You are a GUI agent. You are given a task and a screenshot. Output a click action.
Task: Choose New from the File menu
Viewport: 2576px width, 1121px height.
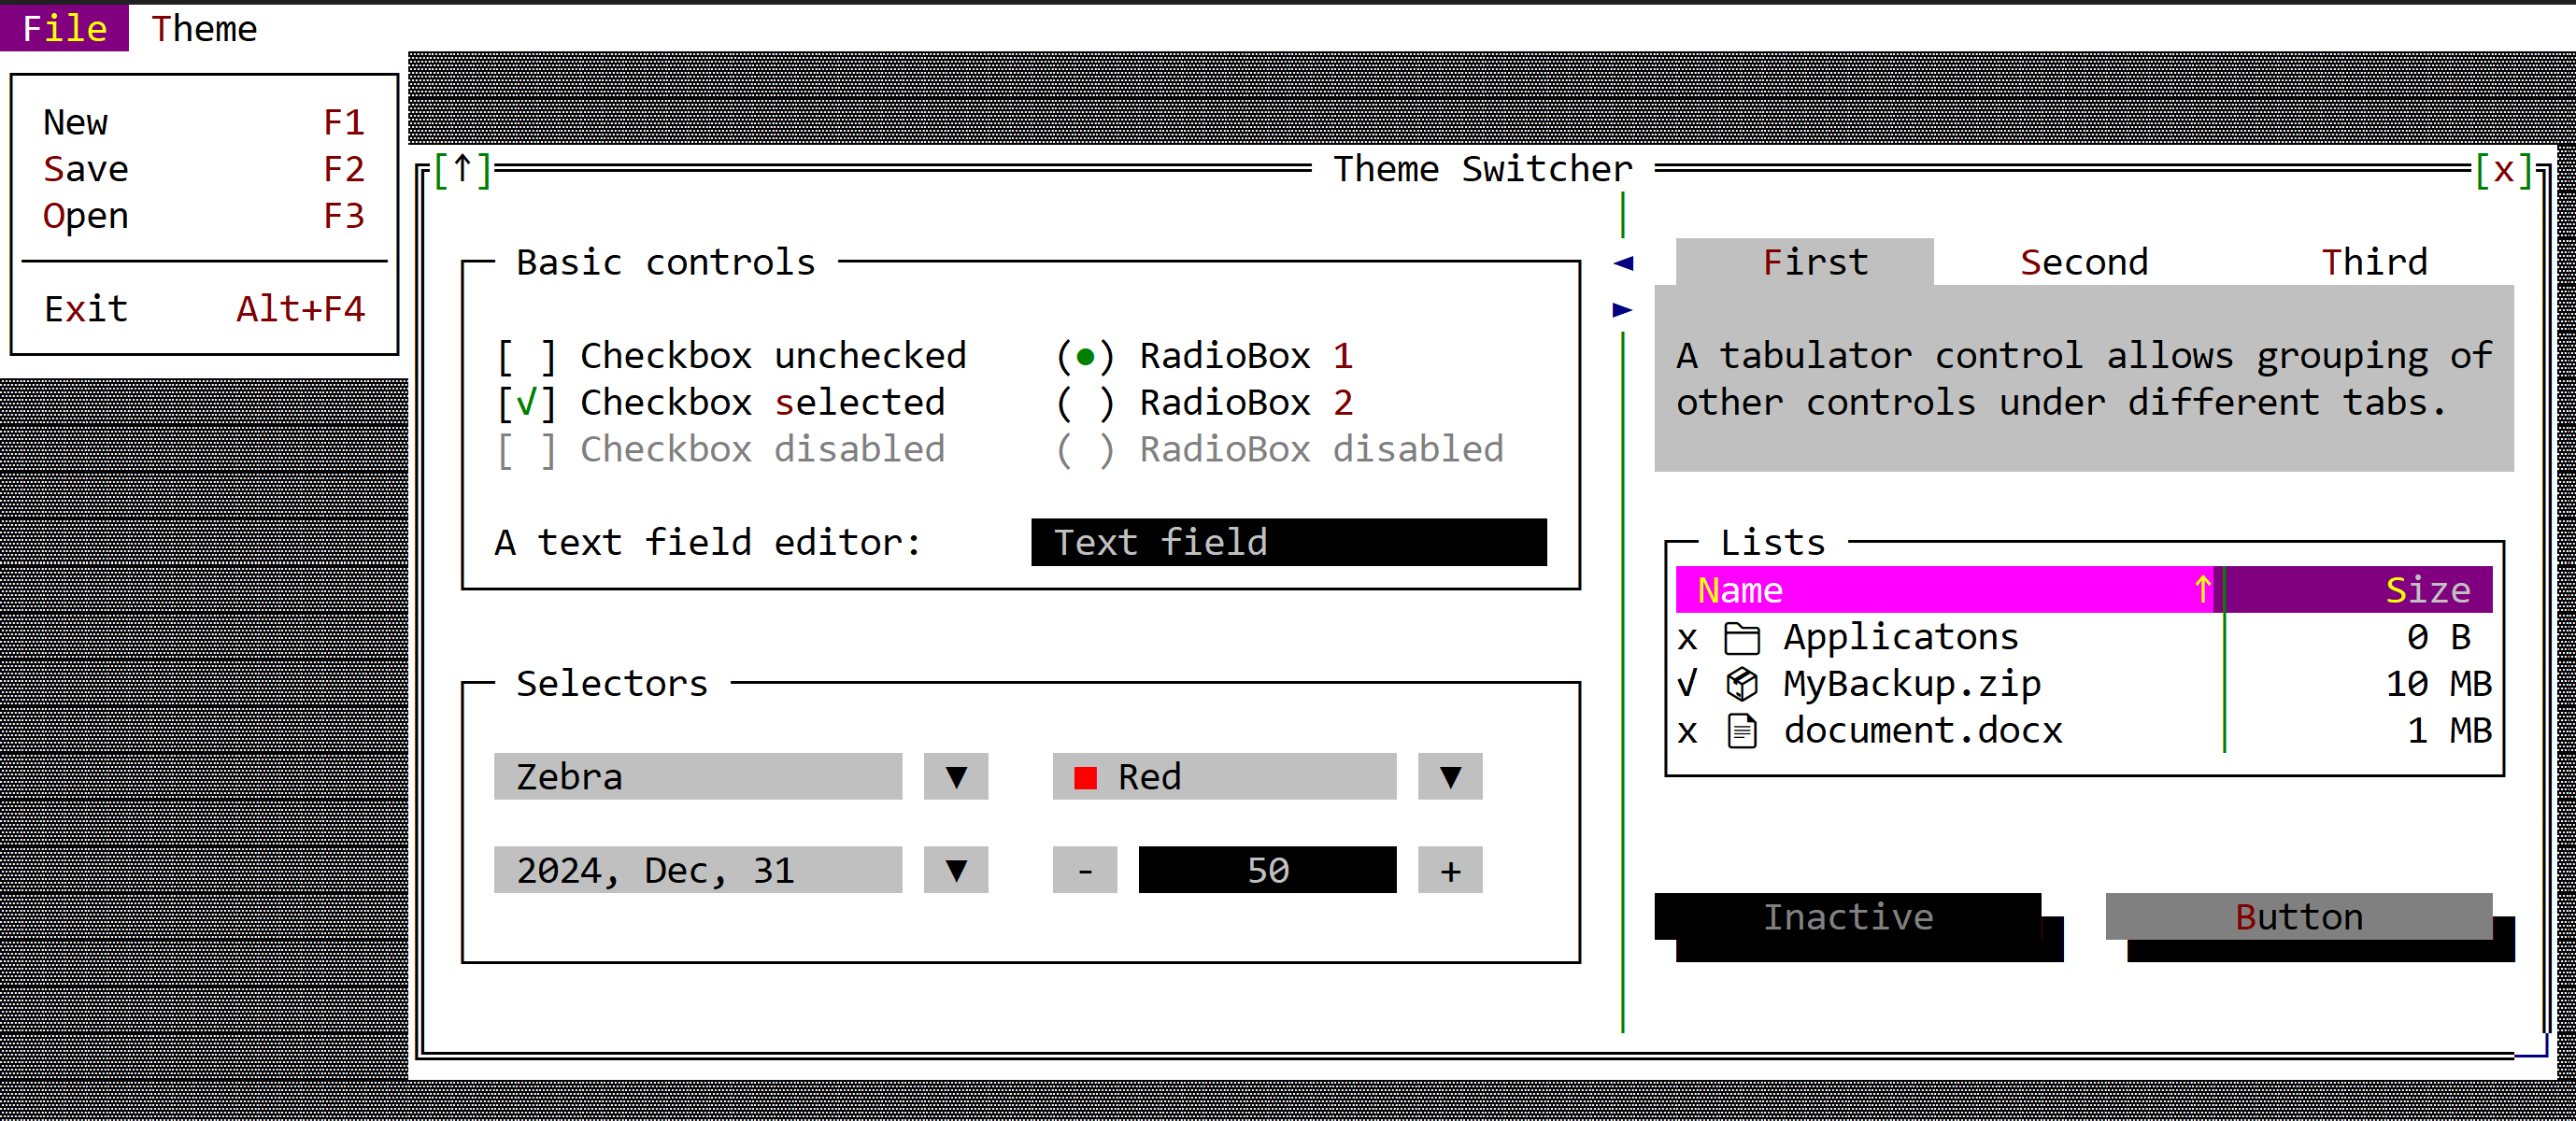(204, 122)
